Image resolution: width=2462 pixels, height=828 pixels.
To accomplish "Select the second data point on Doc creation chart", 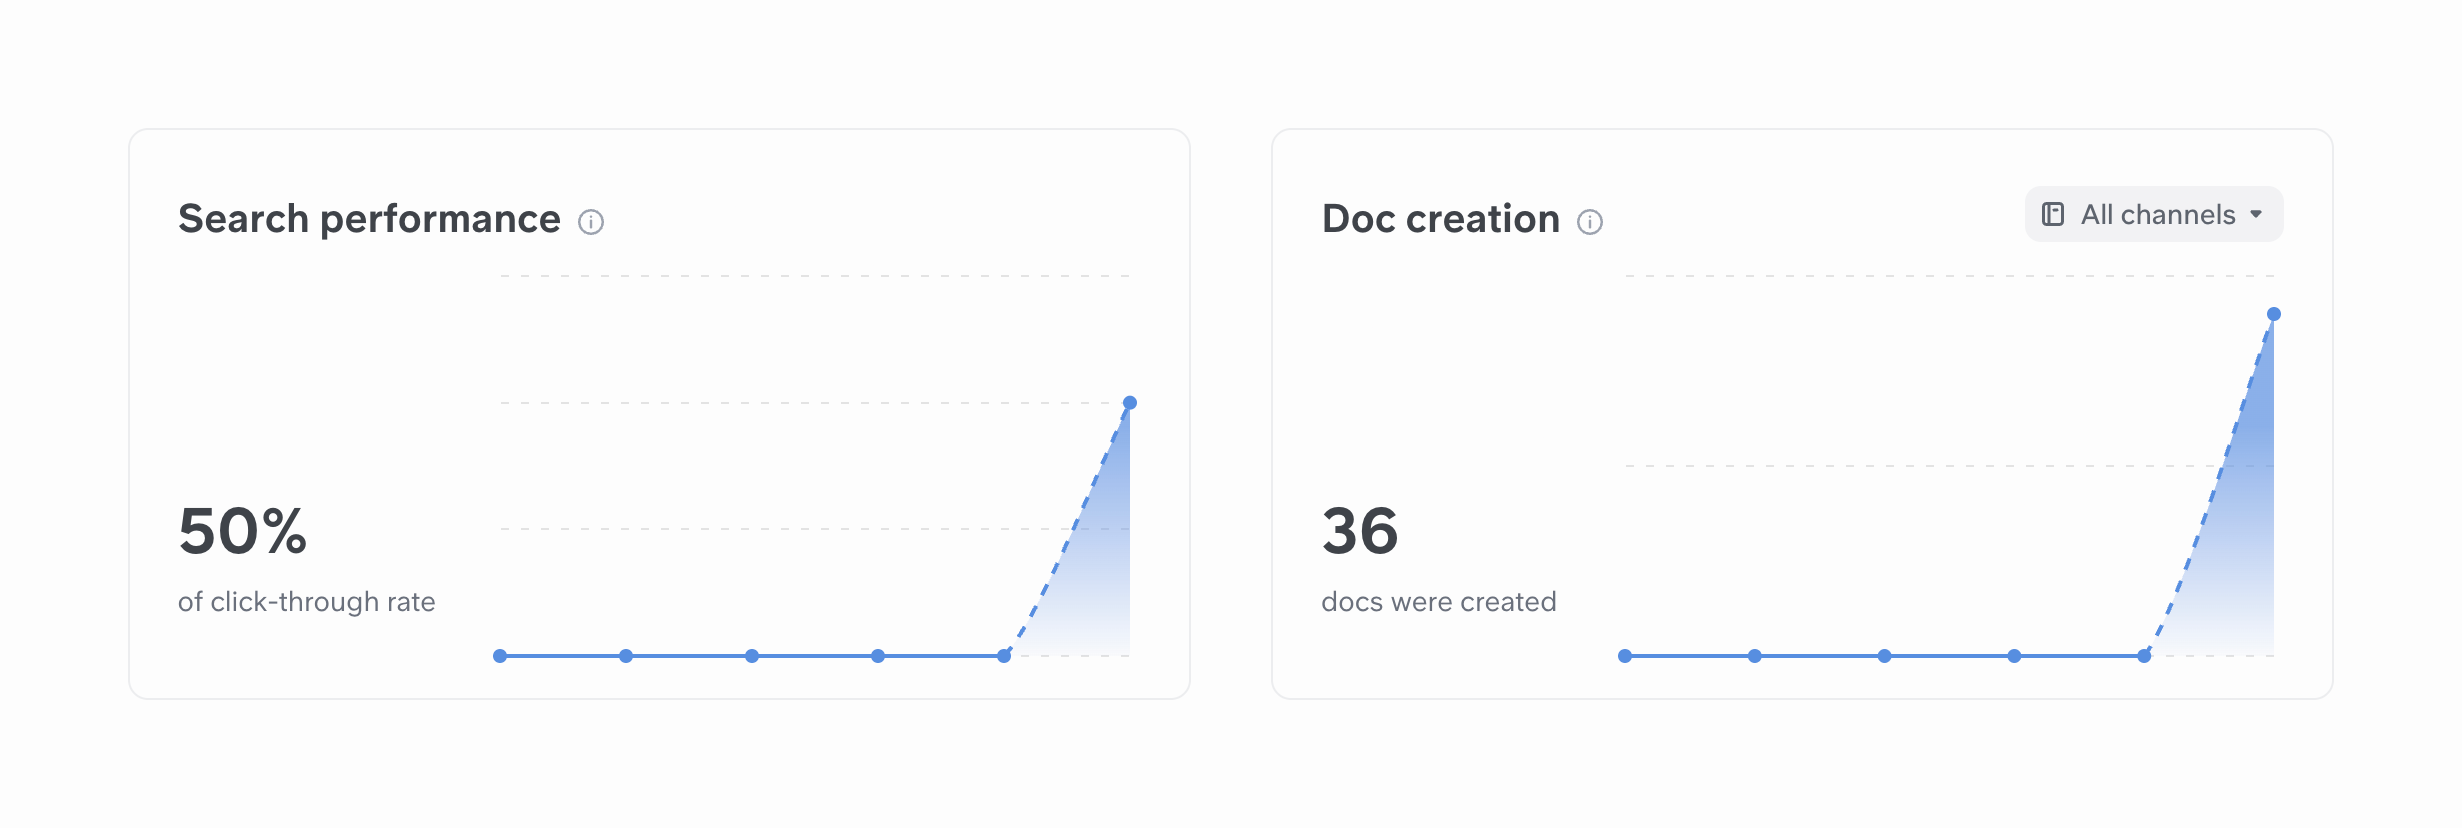I will click(1755, 656).
